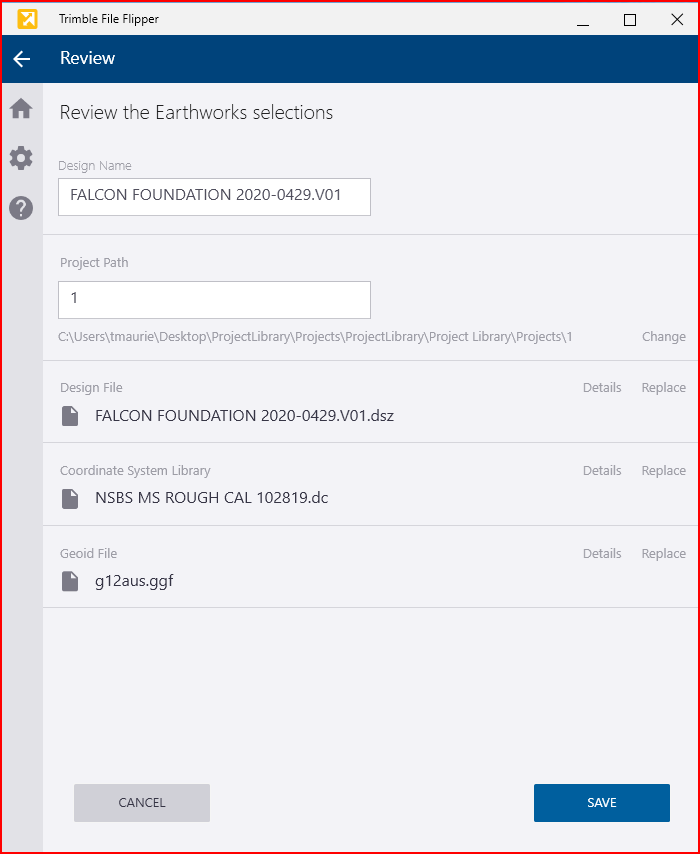The image size is (700, 854).
Task: Open the help question mark icon
Action: click(21, 208)
